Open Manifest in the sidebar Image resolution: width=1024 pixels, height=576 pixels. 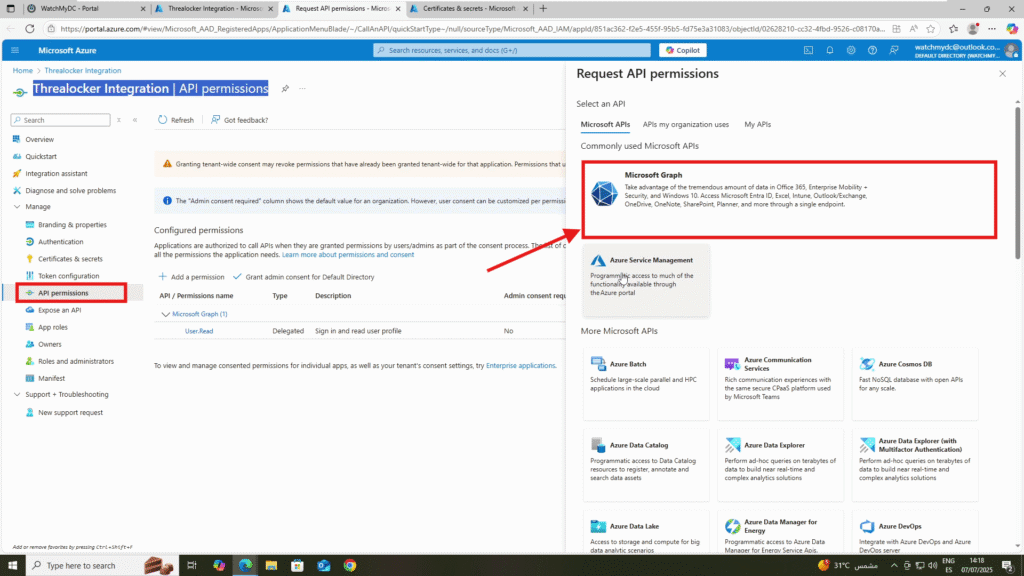(51, 377)
